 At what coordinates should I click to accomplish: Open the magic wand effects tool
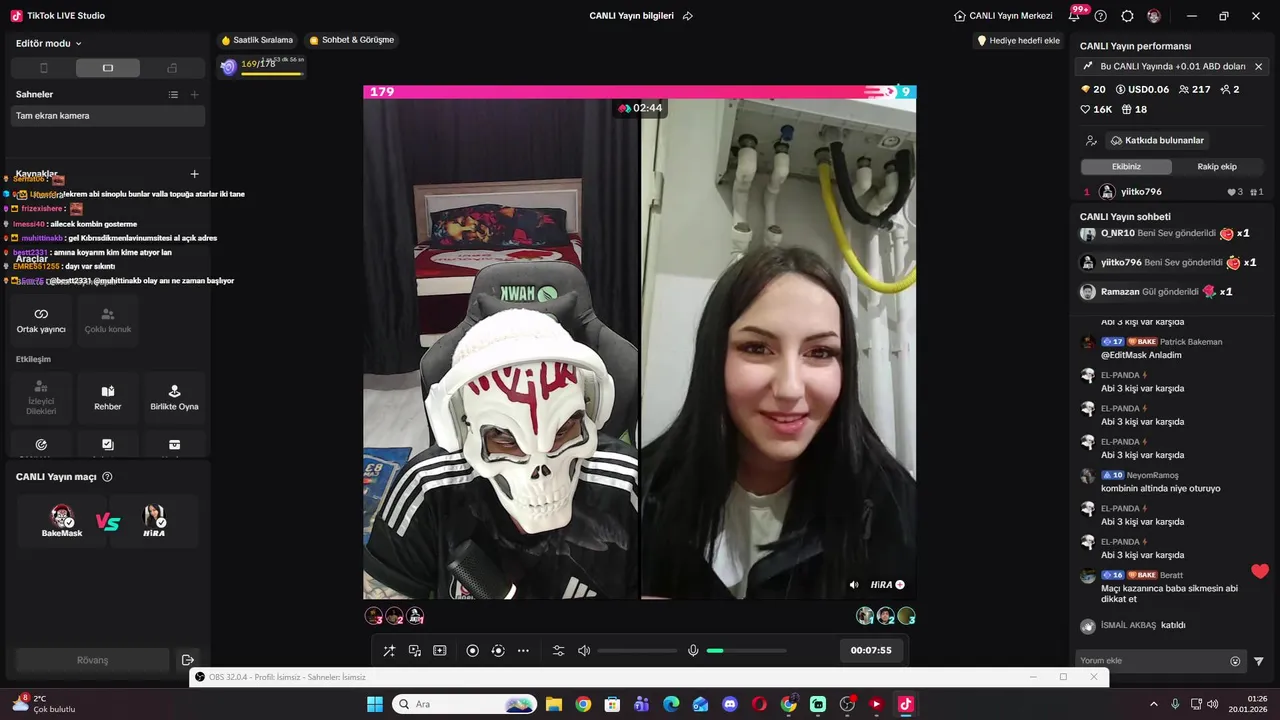(389, 651)
